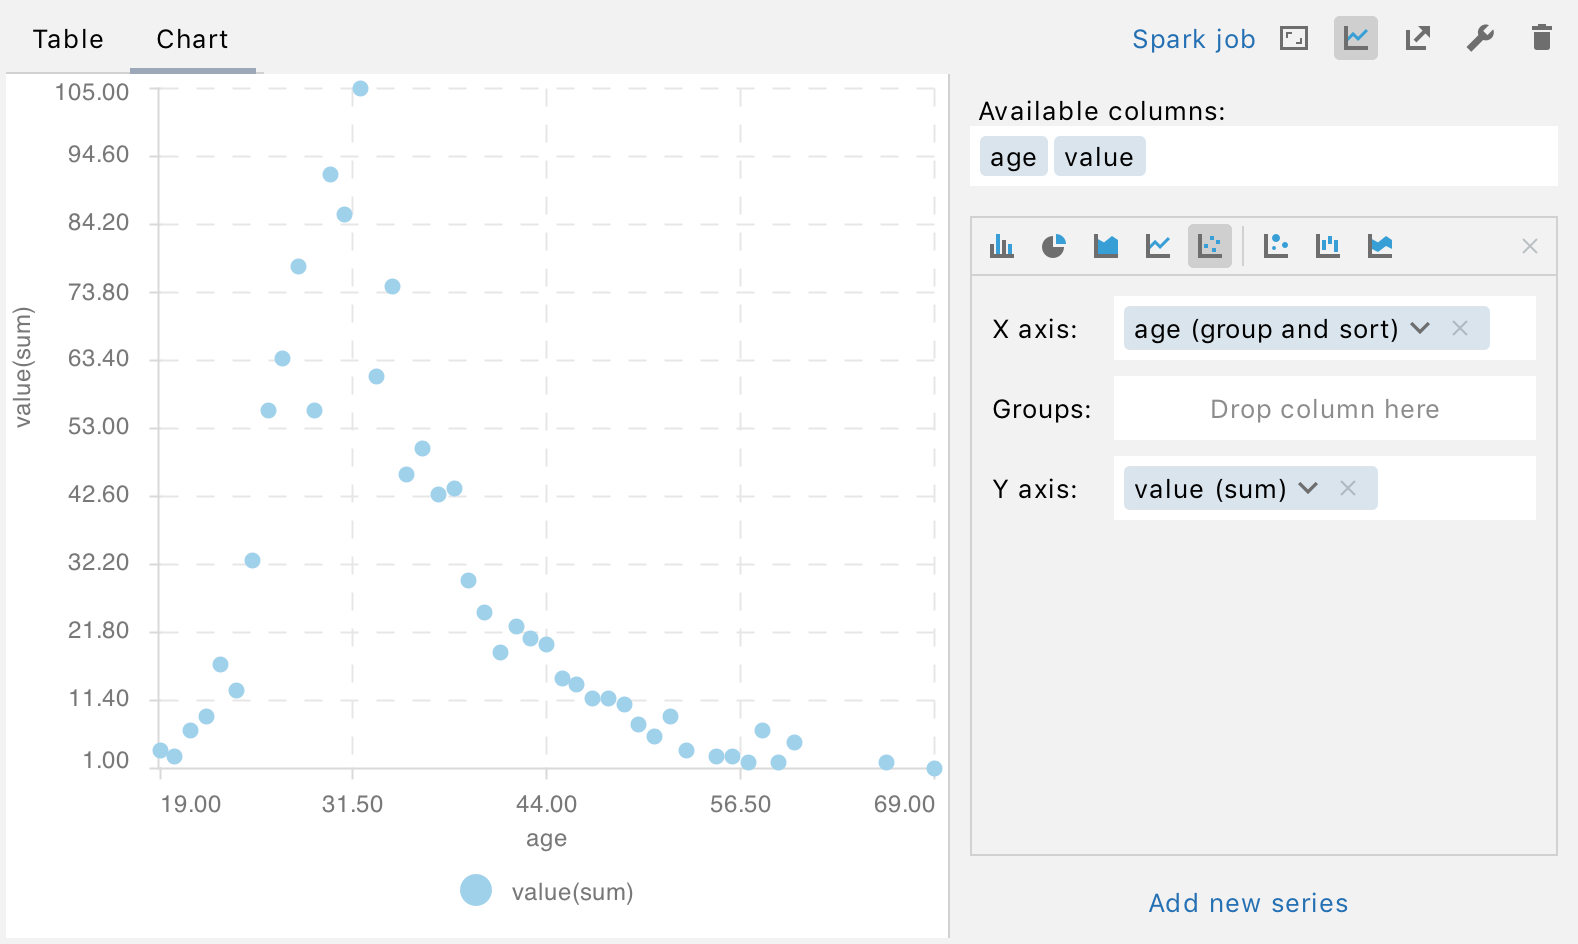This screenshot has height=944, width=1578.
Task: Expand the age (group and sort) dropdown
Action: (1420, 329)
